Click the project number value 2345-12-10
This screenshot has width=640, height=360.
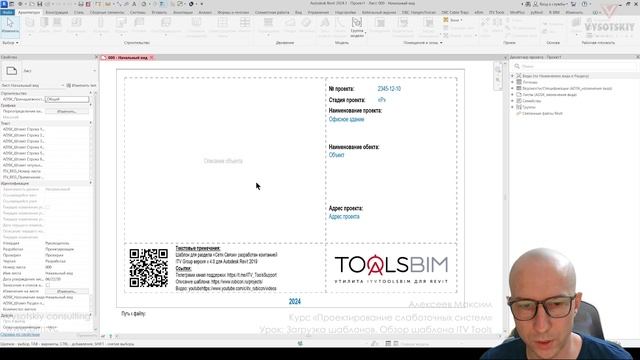tap(389, 89)
